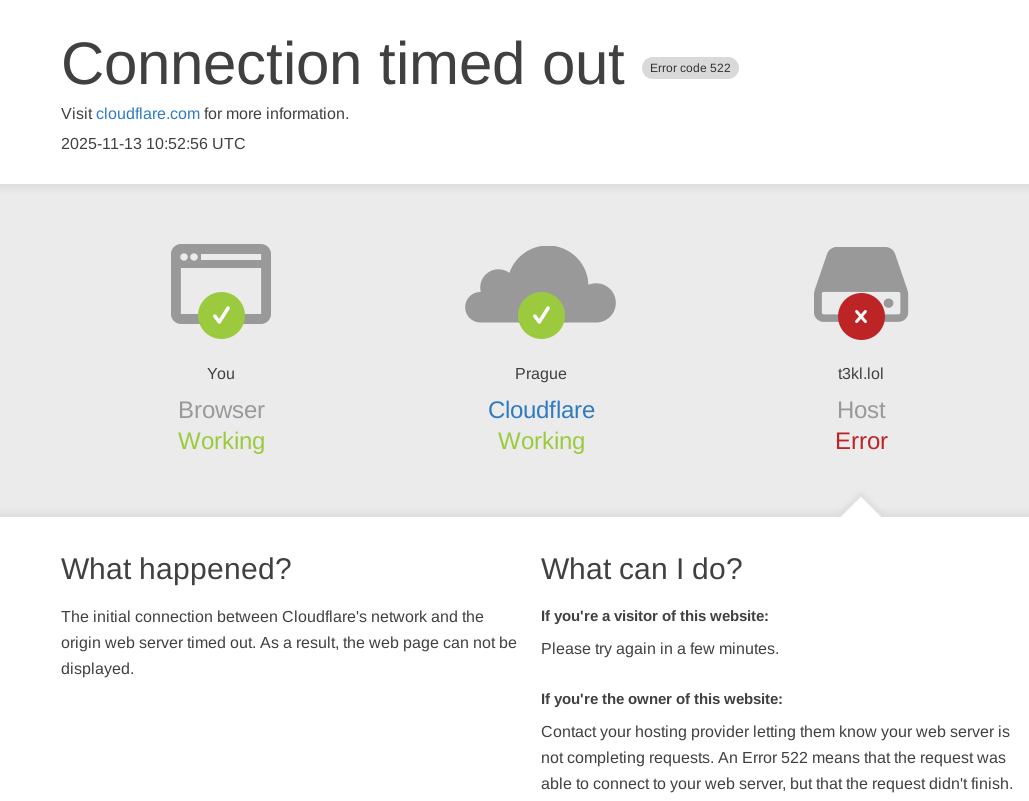Click the red Error status text
Image resolution: width=1029 pixels, height=801 pixels.
tap(861, 441)
